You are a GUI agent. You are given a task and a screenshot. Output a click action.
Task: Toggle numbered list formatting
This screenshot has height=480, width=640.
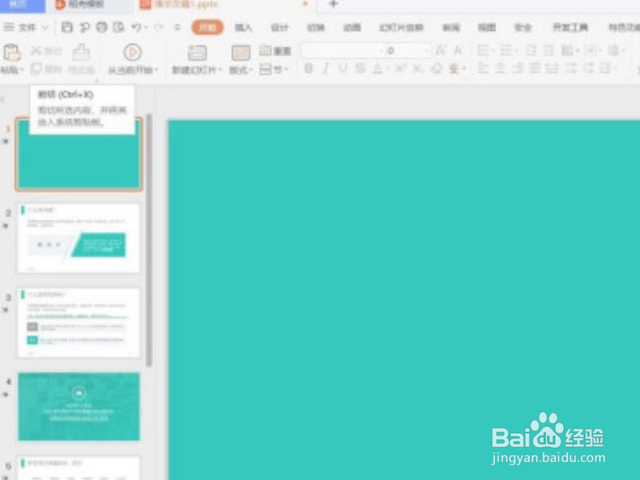pyautogui.click(x=506, y=50)
